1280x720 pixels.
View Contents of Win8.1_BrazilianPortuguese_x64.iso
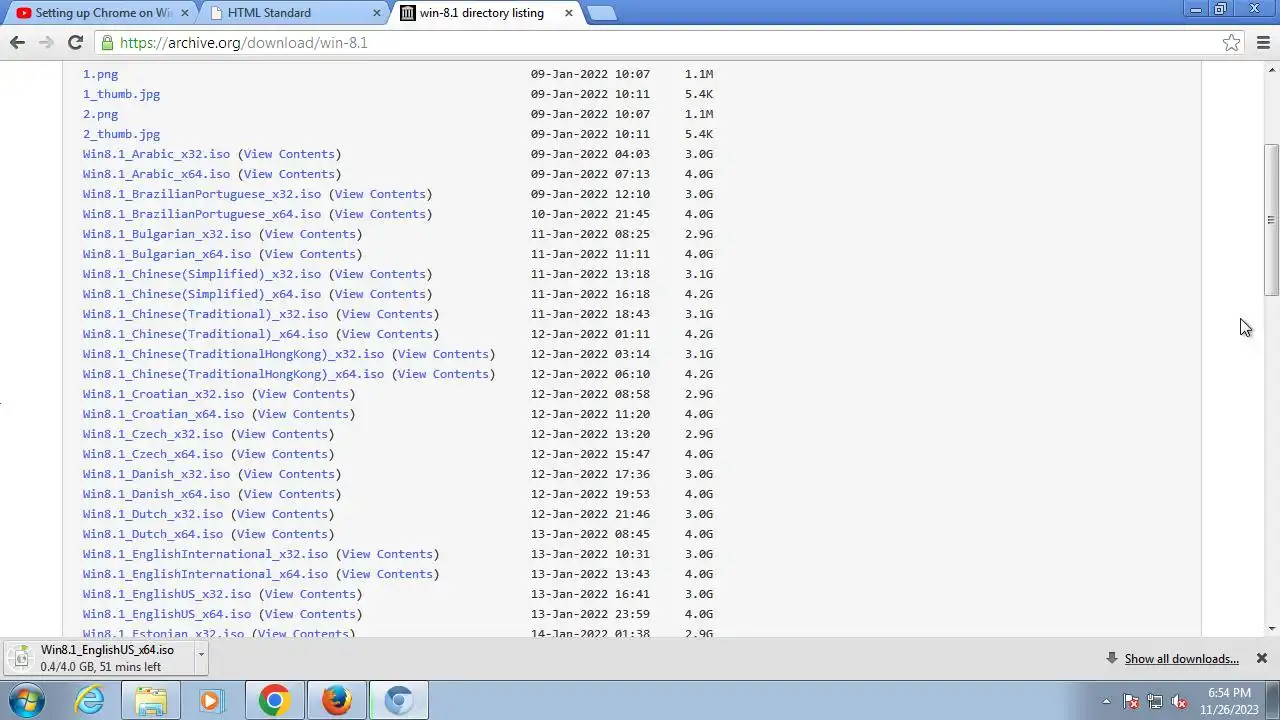(380, 214)
